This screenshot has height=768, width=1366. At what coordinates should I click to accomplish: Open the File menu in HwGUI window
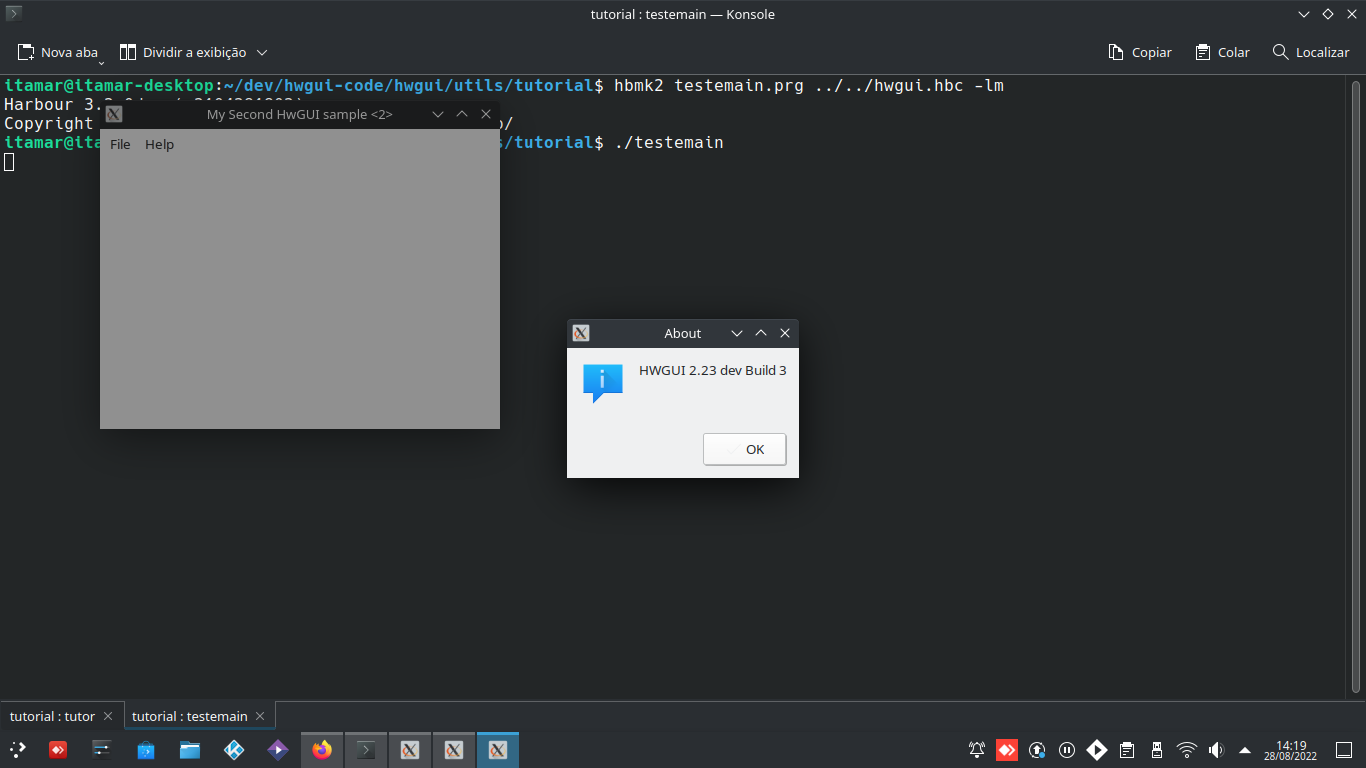point(120,144)
